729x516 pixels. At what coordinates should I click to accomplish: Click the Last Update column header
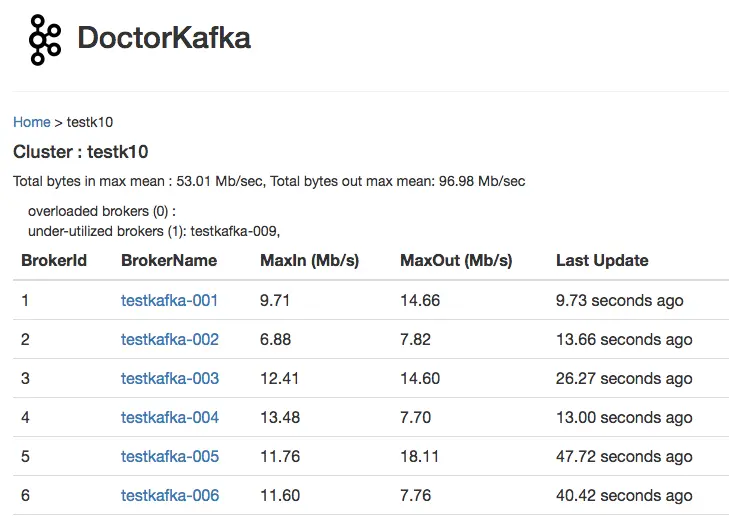[602, 260]
